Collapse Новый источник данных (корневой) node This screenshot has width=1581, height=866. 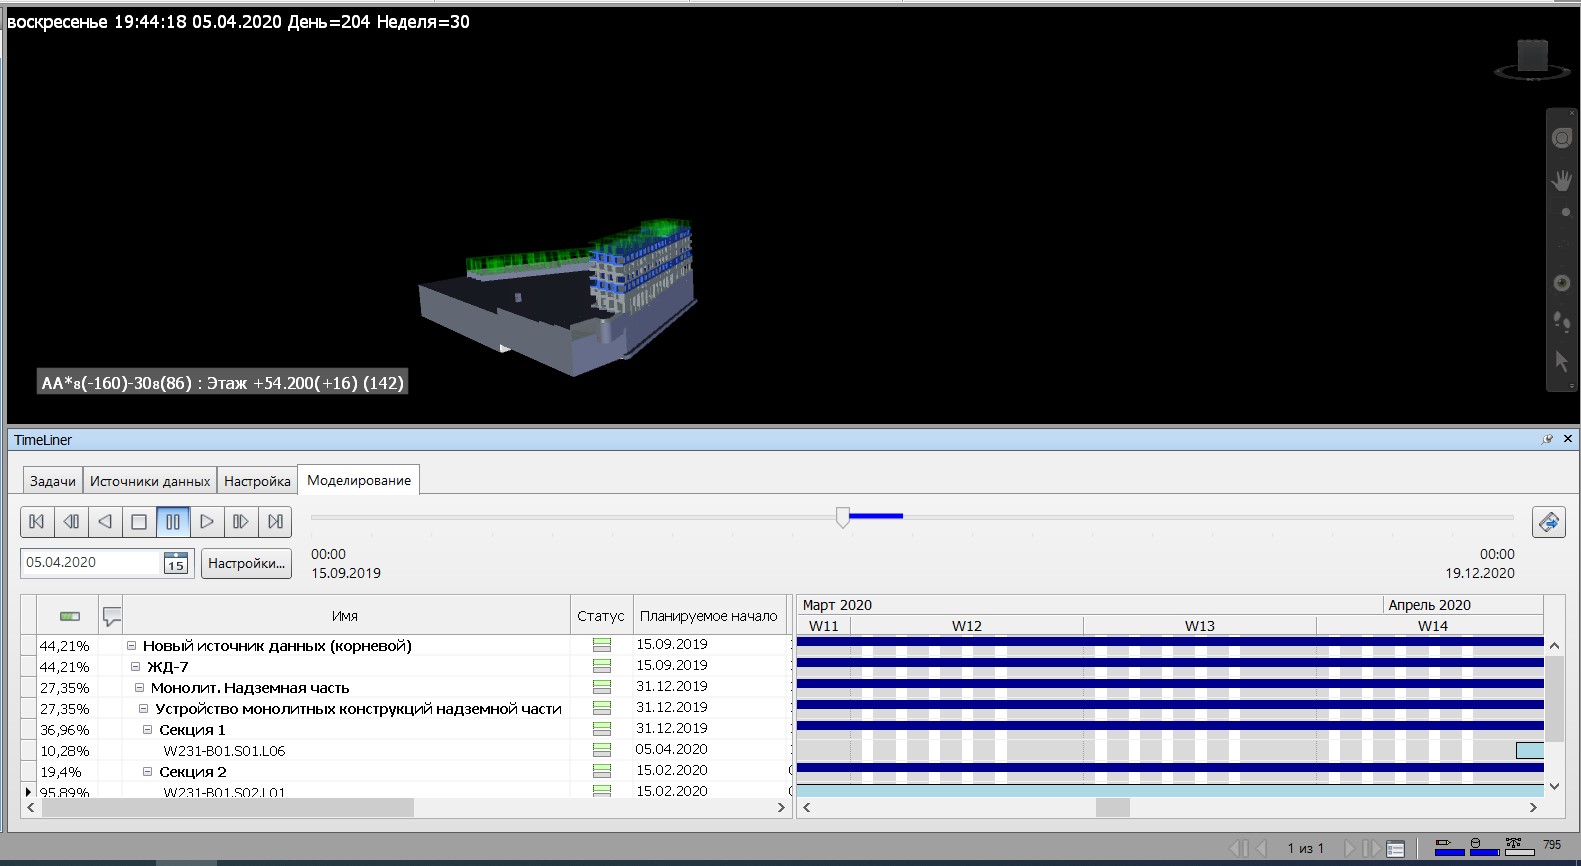click(131, 646)
